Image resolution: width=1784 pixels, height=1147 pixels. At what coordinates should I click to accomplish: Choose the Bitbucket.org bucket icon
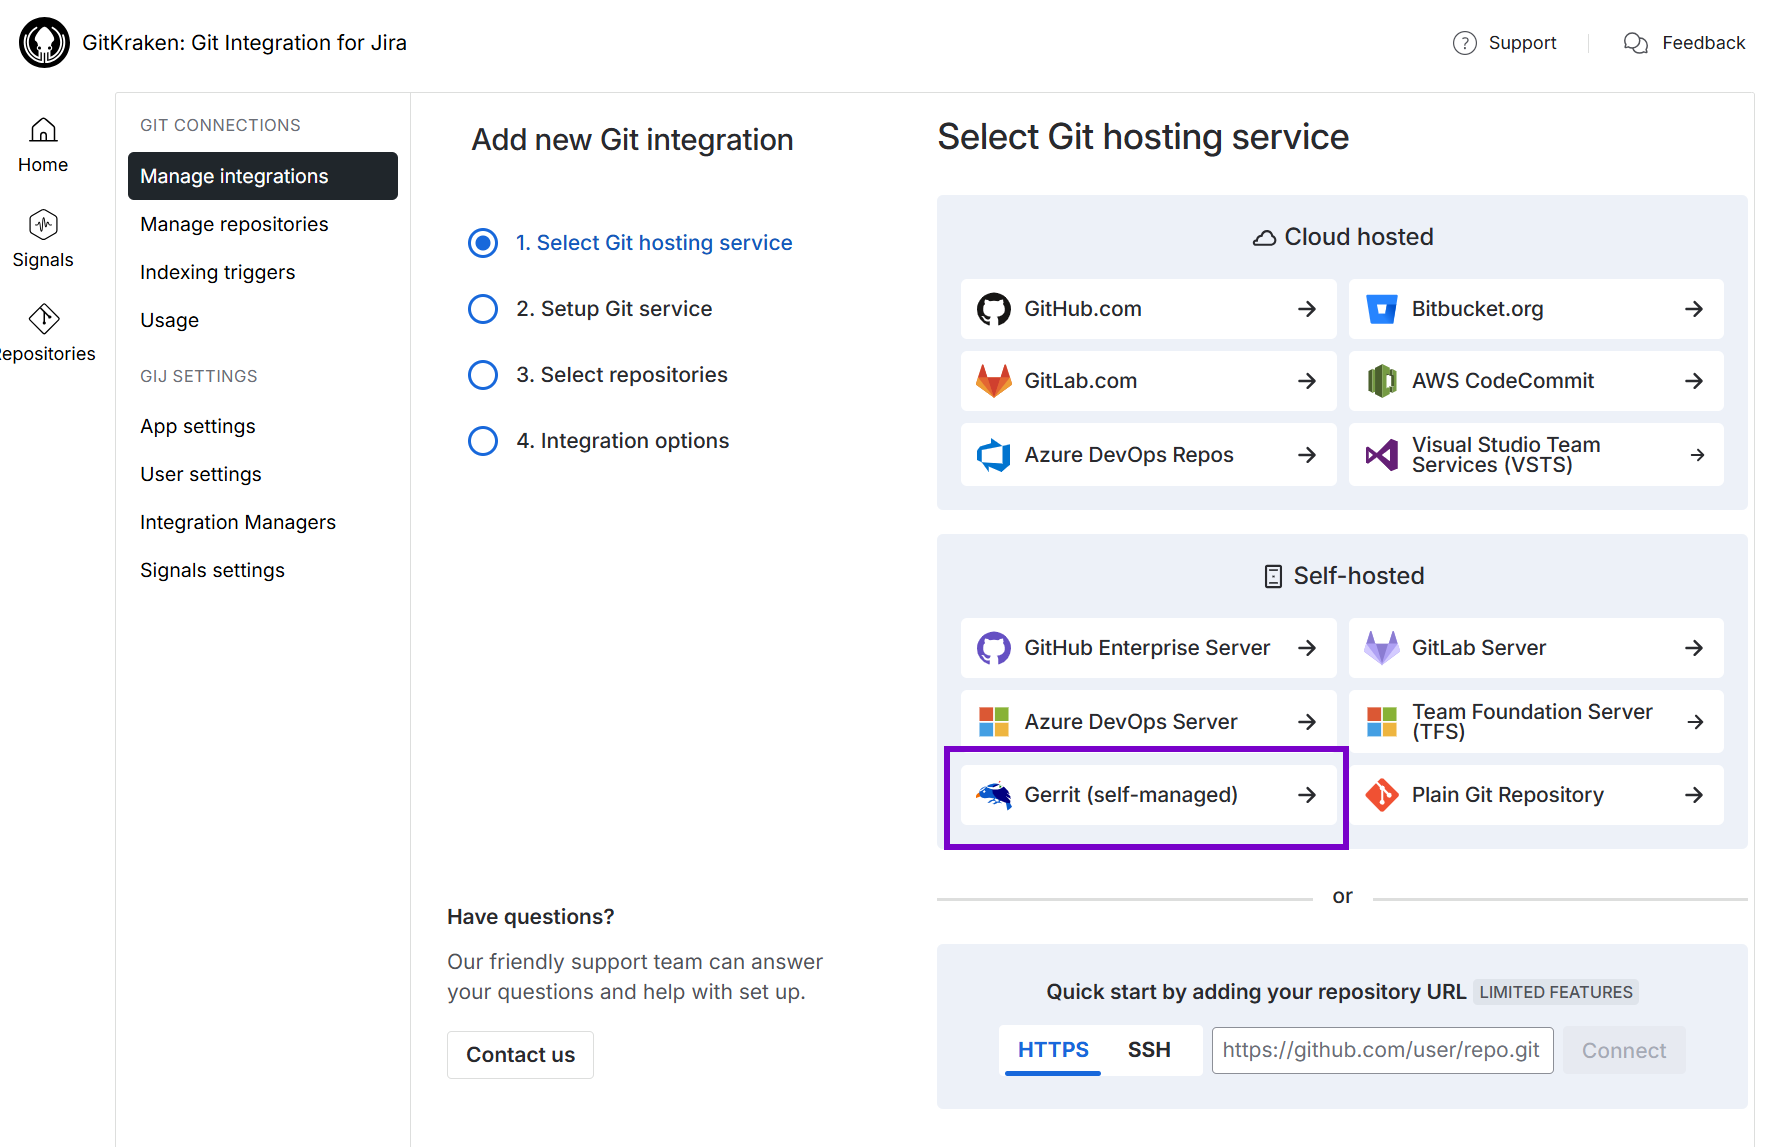[1381, 309]
